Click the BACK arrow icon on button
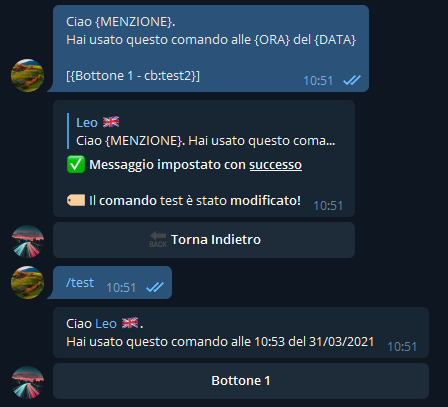This screenshot has width=448, height=407. pos(158,239)
